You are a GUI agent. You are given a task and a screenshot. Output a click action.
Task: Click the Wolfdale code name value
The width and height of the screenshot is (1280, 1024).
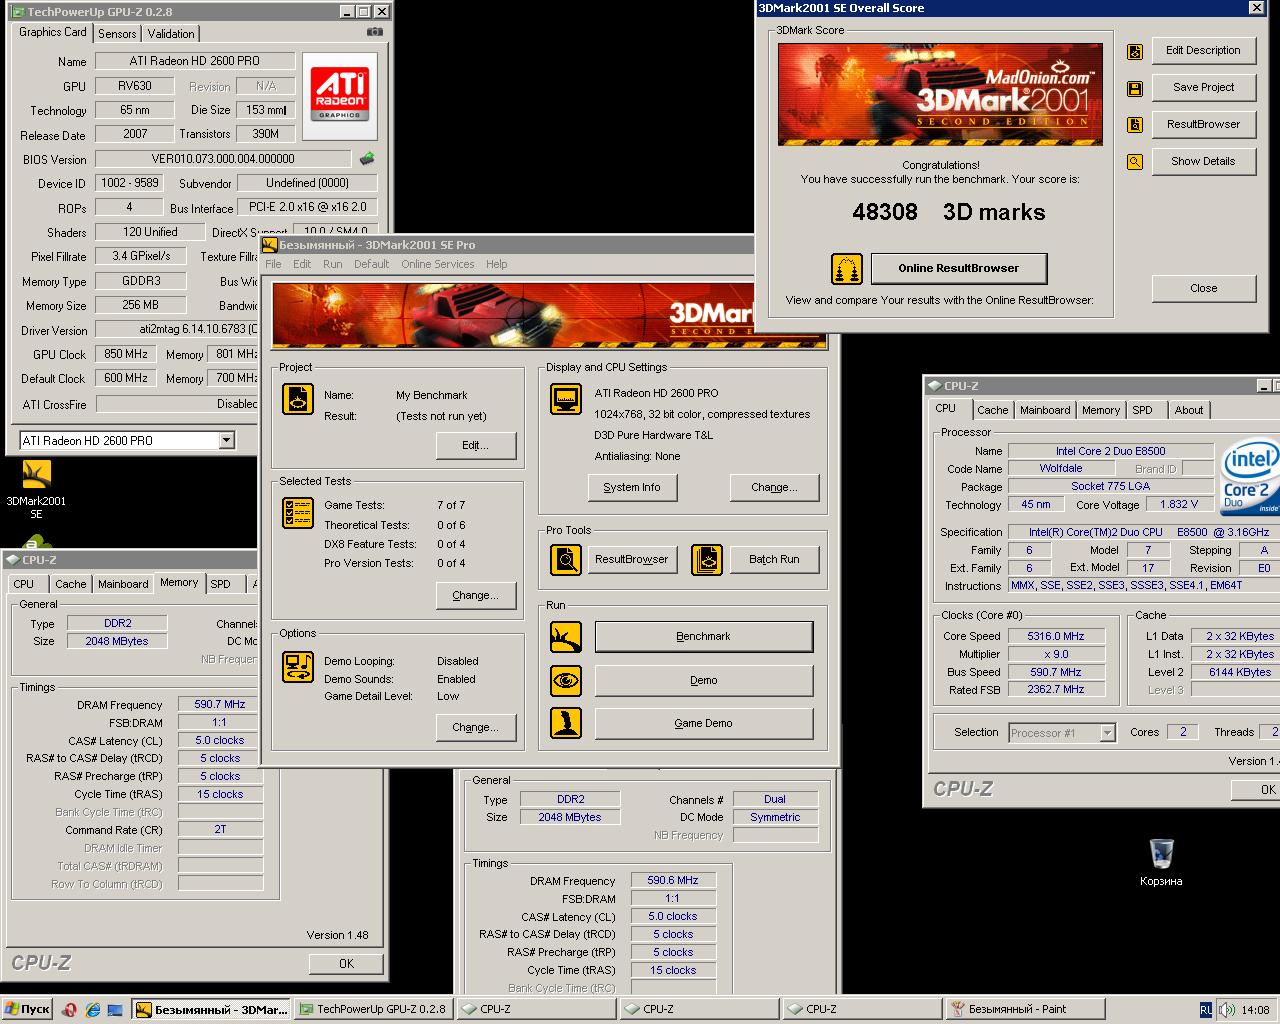pyautogui.click(x=1061, y=468)
